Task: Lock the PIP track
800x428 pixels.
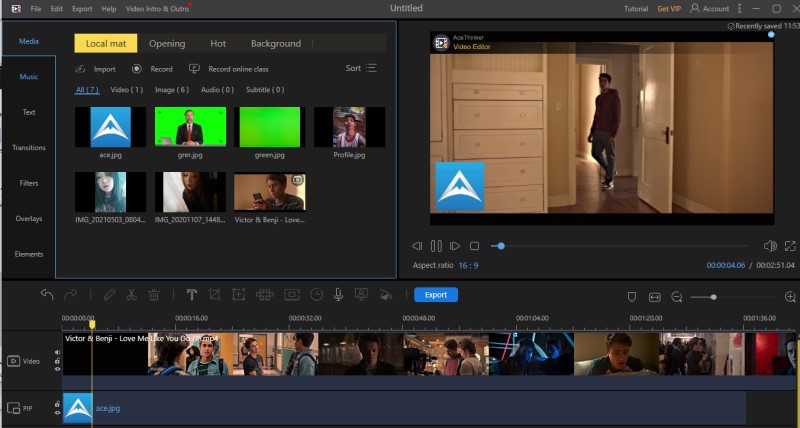Action: 57,404
